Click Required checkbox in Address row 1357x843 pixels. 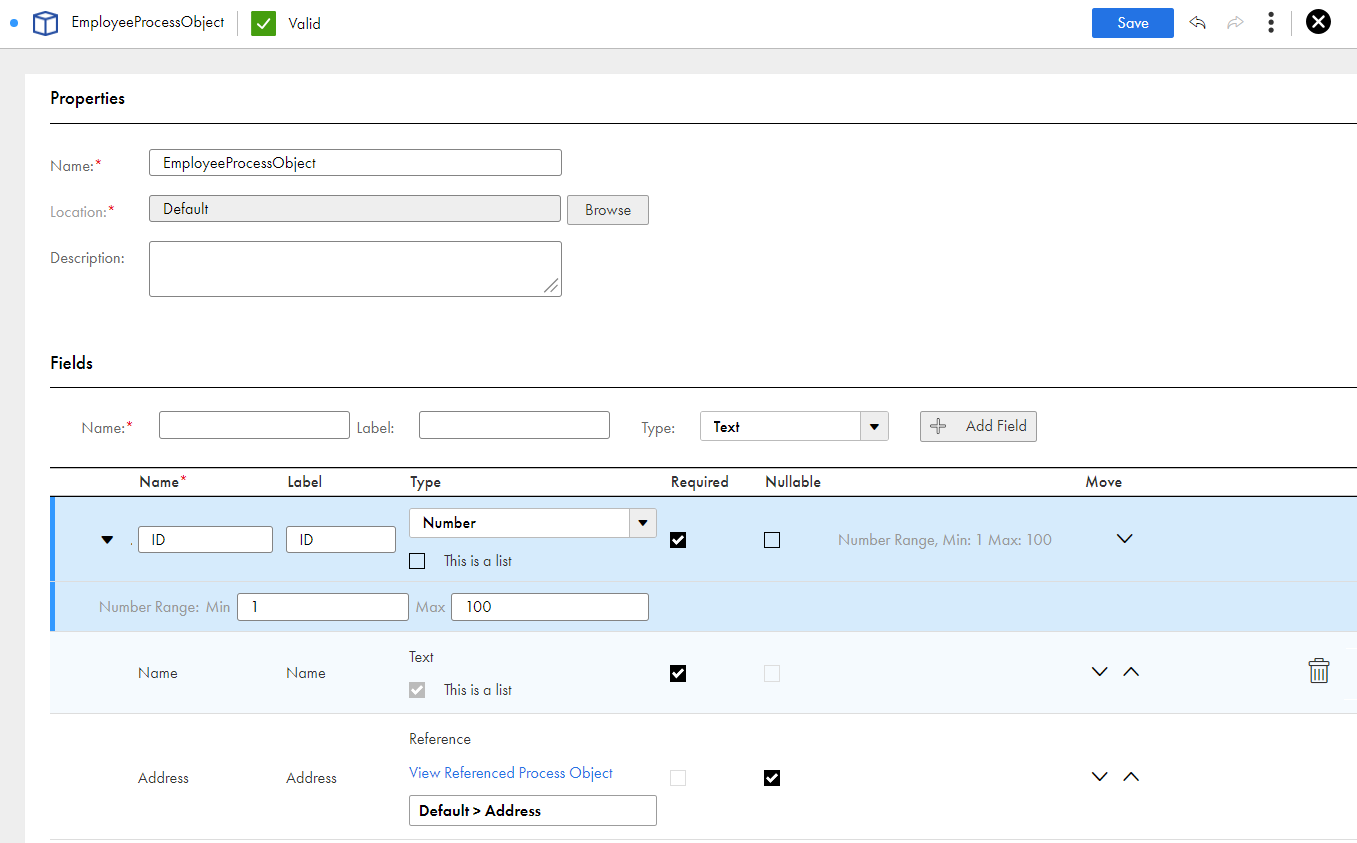(x=678, y=778)
